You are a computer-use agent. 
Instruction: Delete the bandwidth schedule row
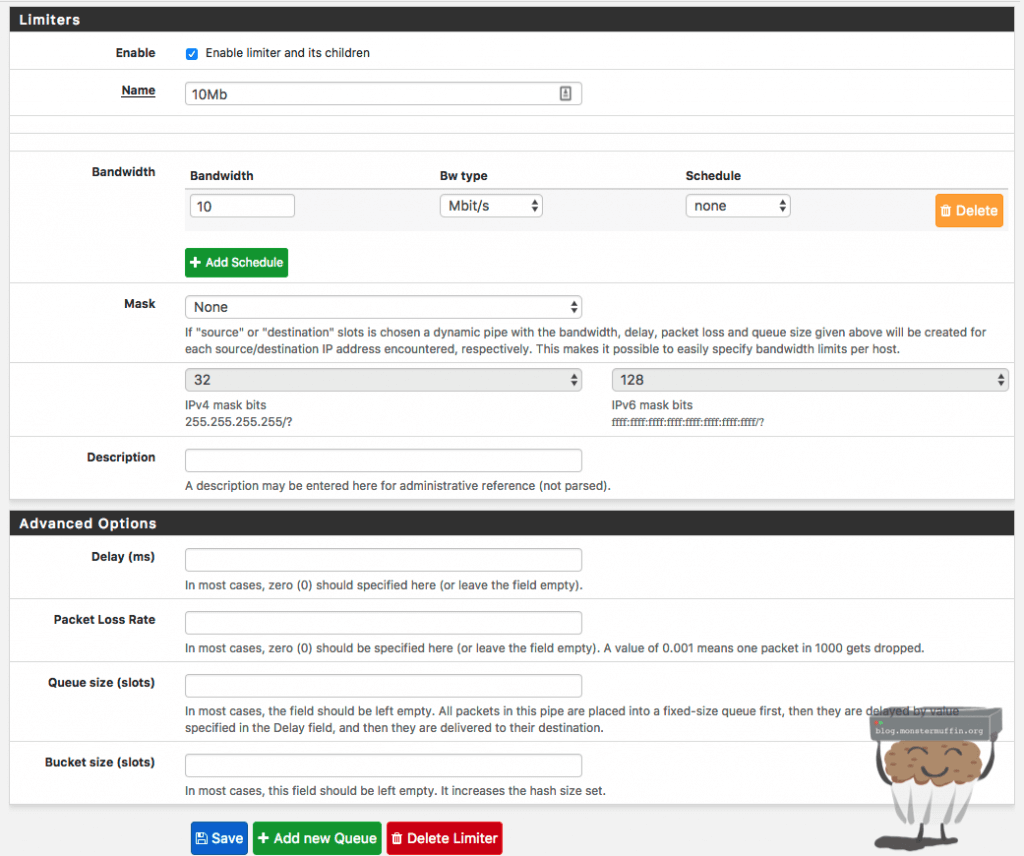click(x=968, y=210)
